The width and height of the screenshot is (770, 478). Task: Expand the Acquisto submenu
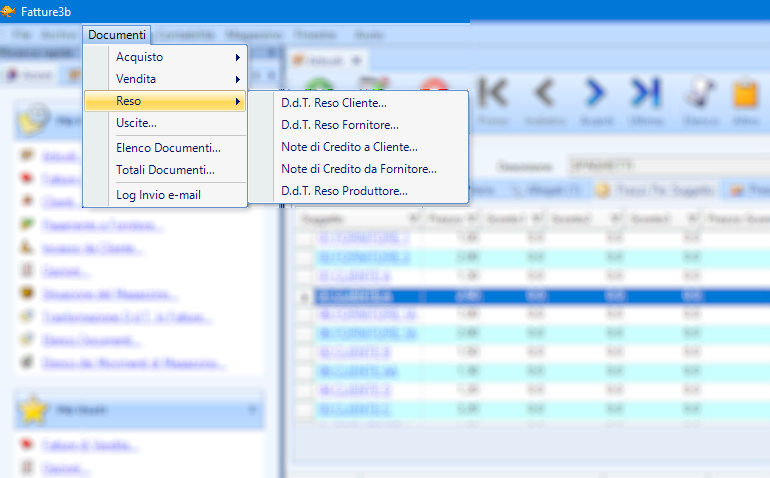pos(139,57)
